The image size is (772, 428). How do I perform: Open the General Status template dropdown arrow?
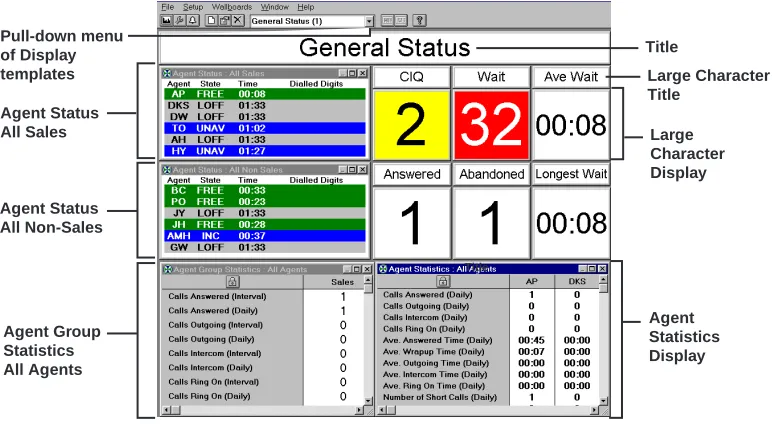369,21
